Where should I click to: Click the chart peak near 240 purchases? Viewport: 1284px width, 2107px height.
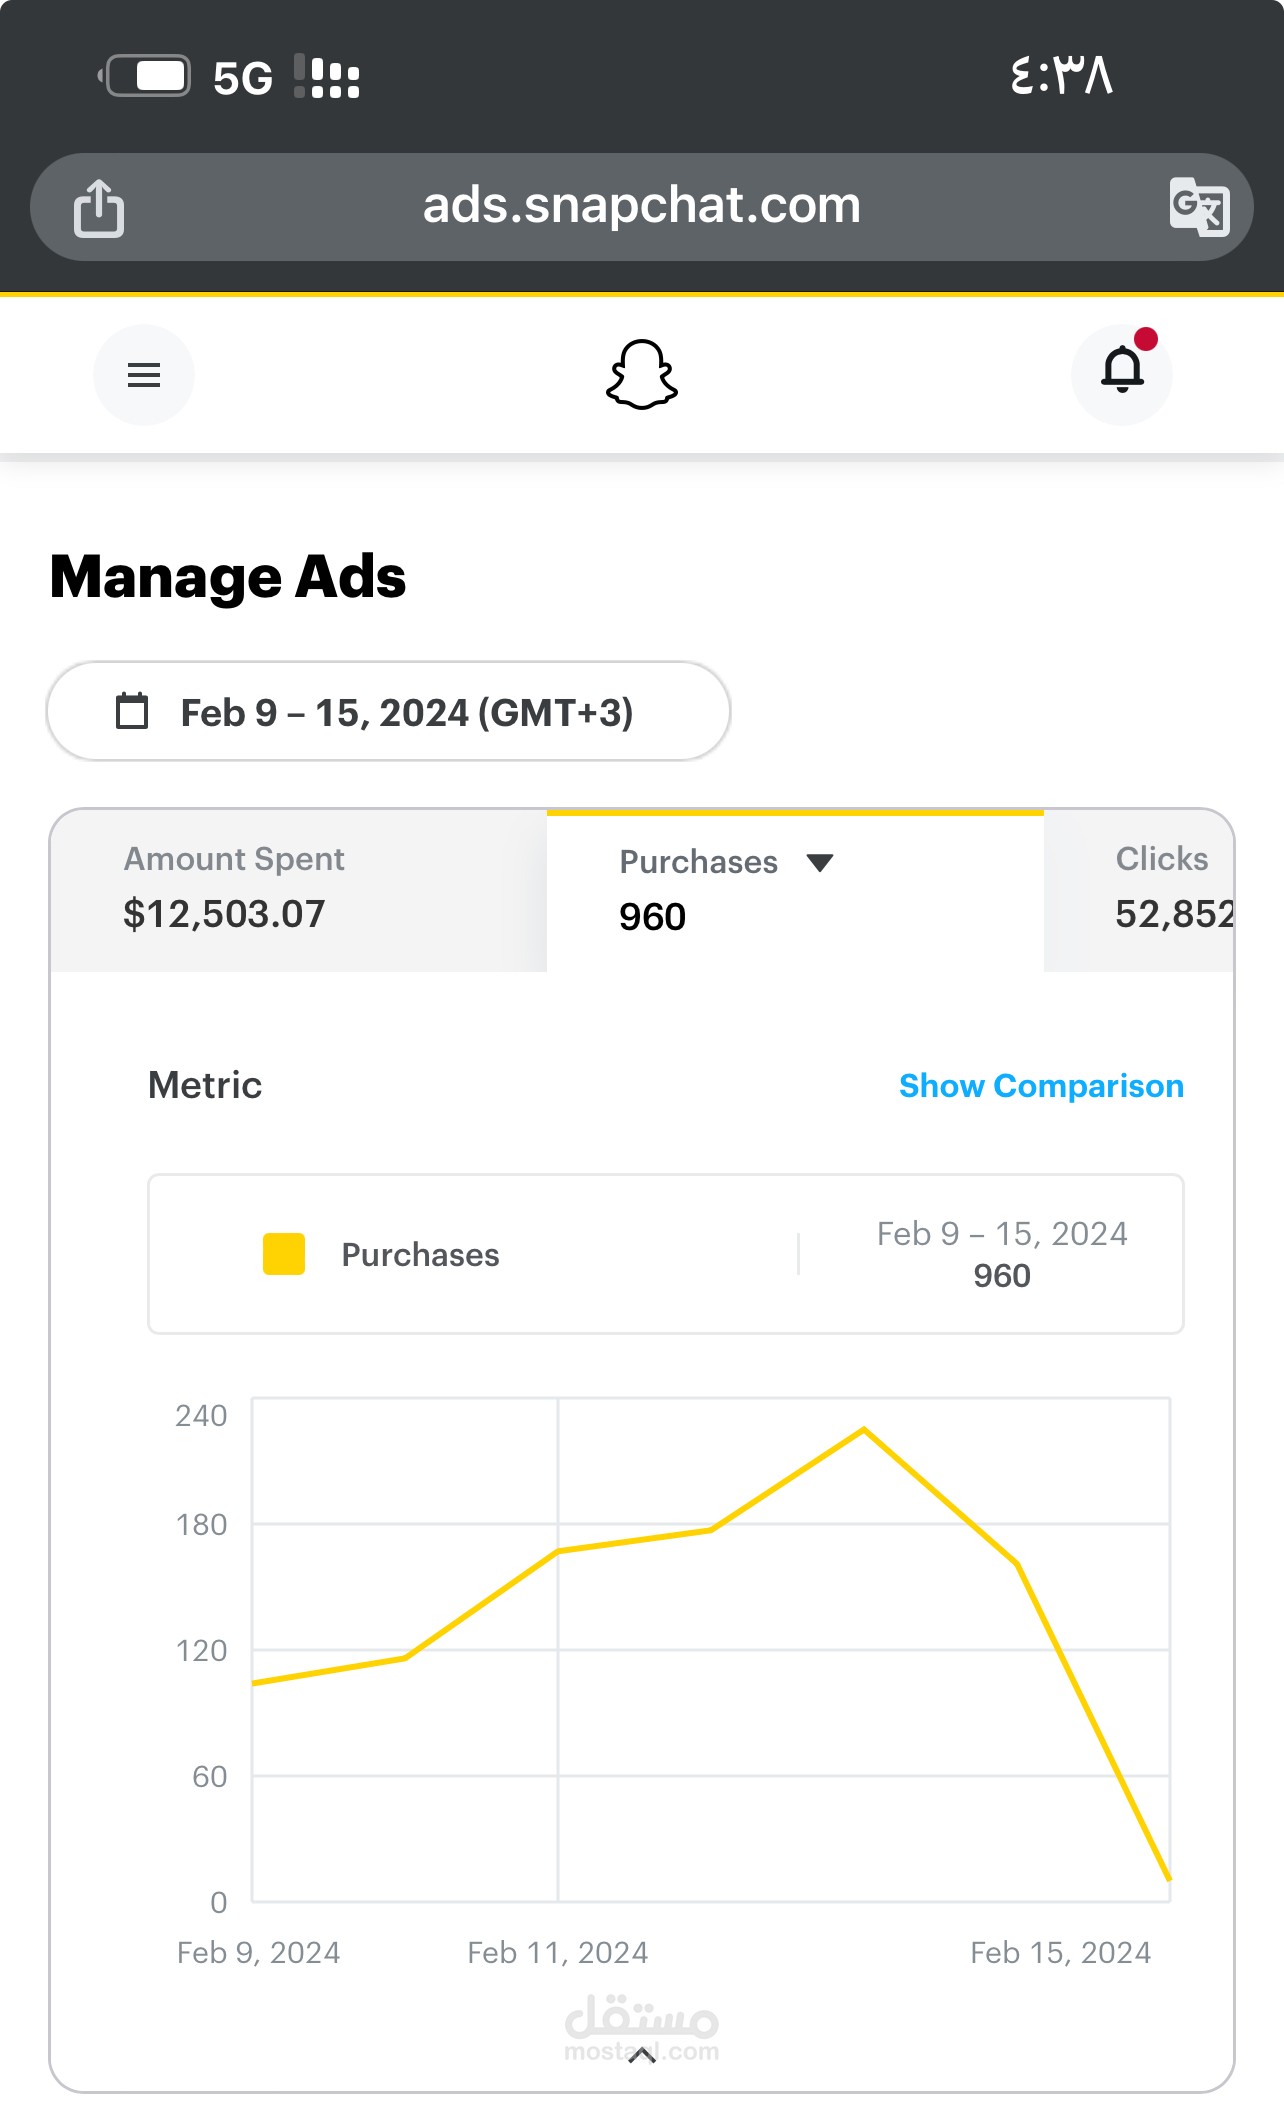[864, 1429]
